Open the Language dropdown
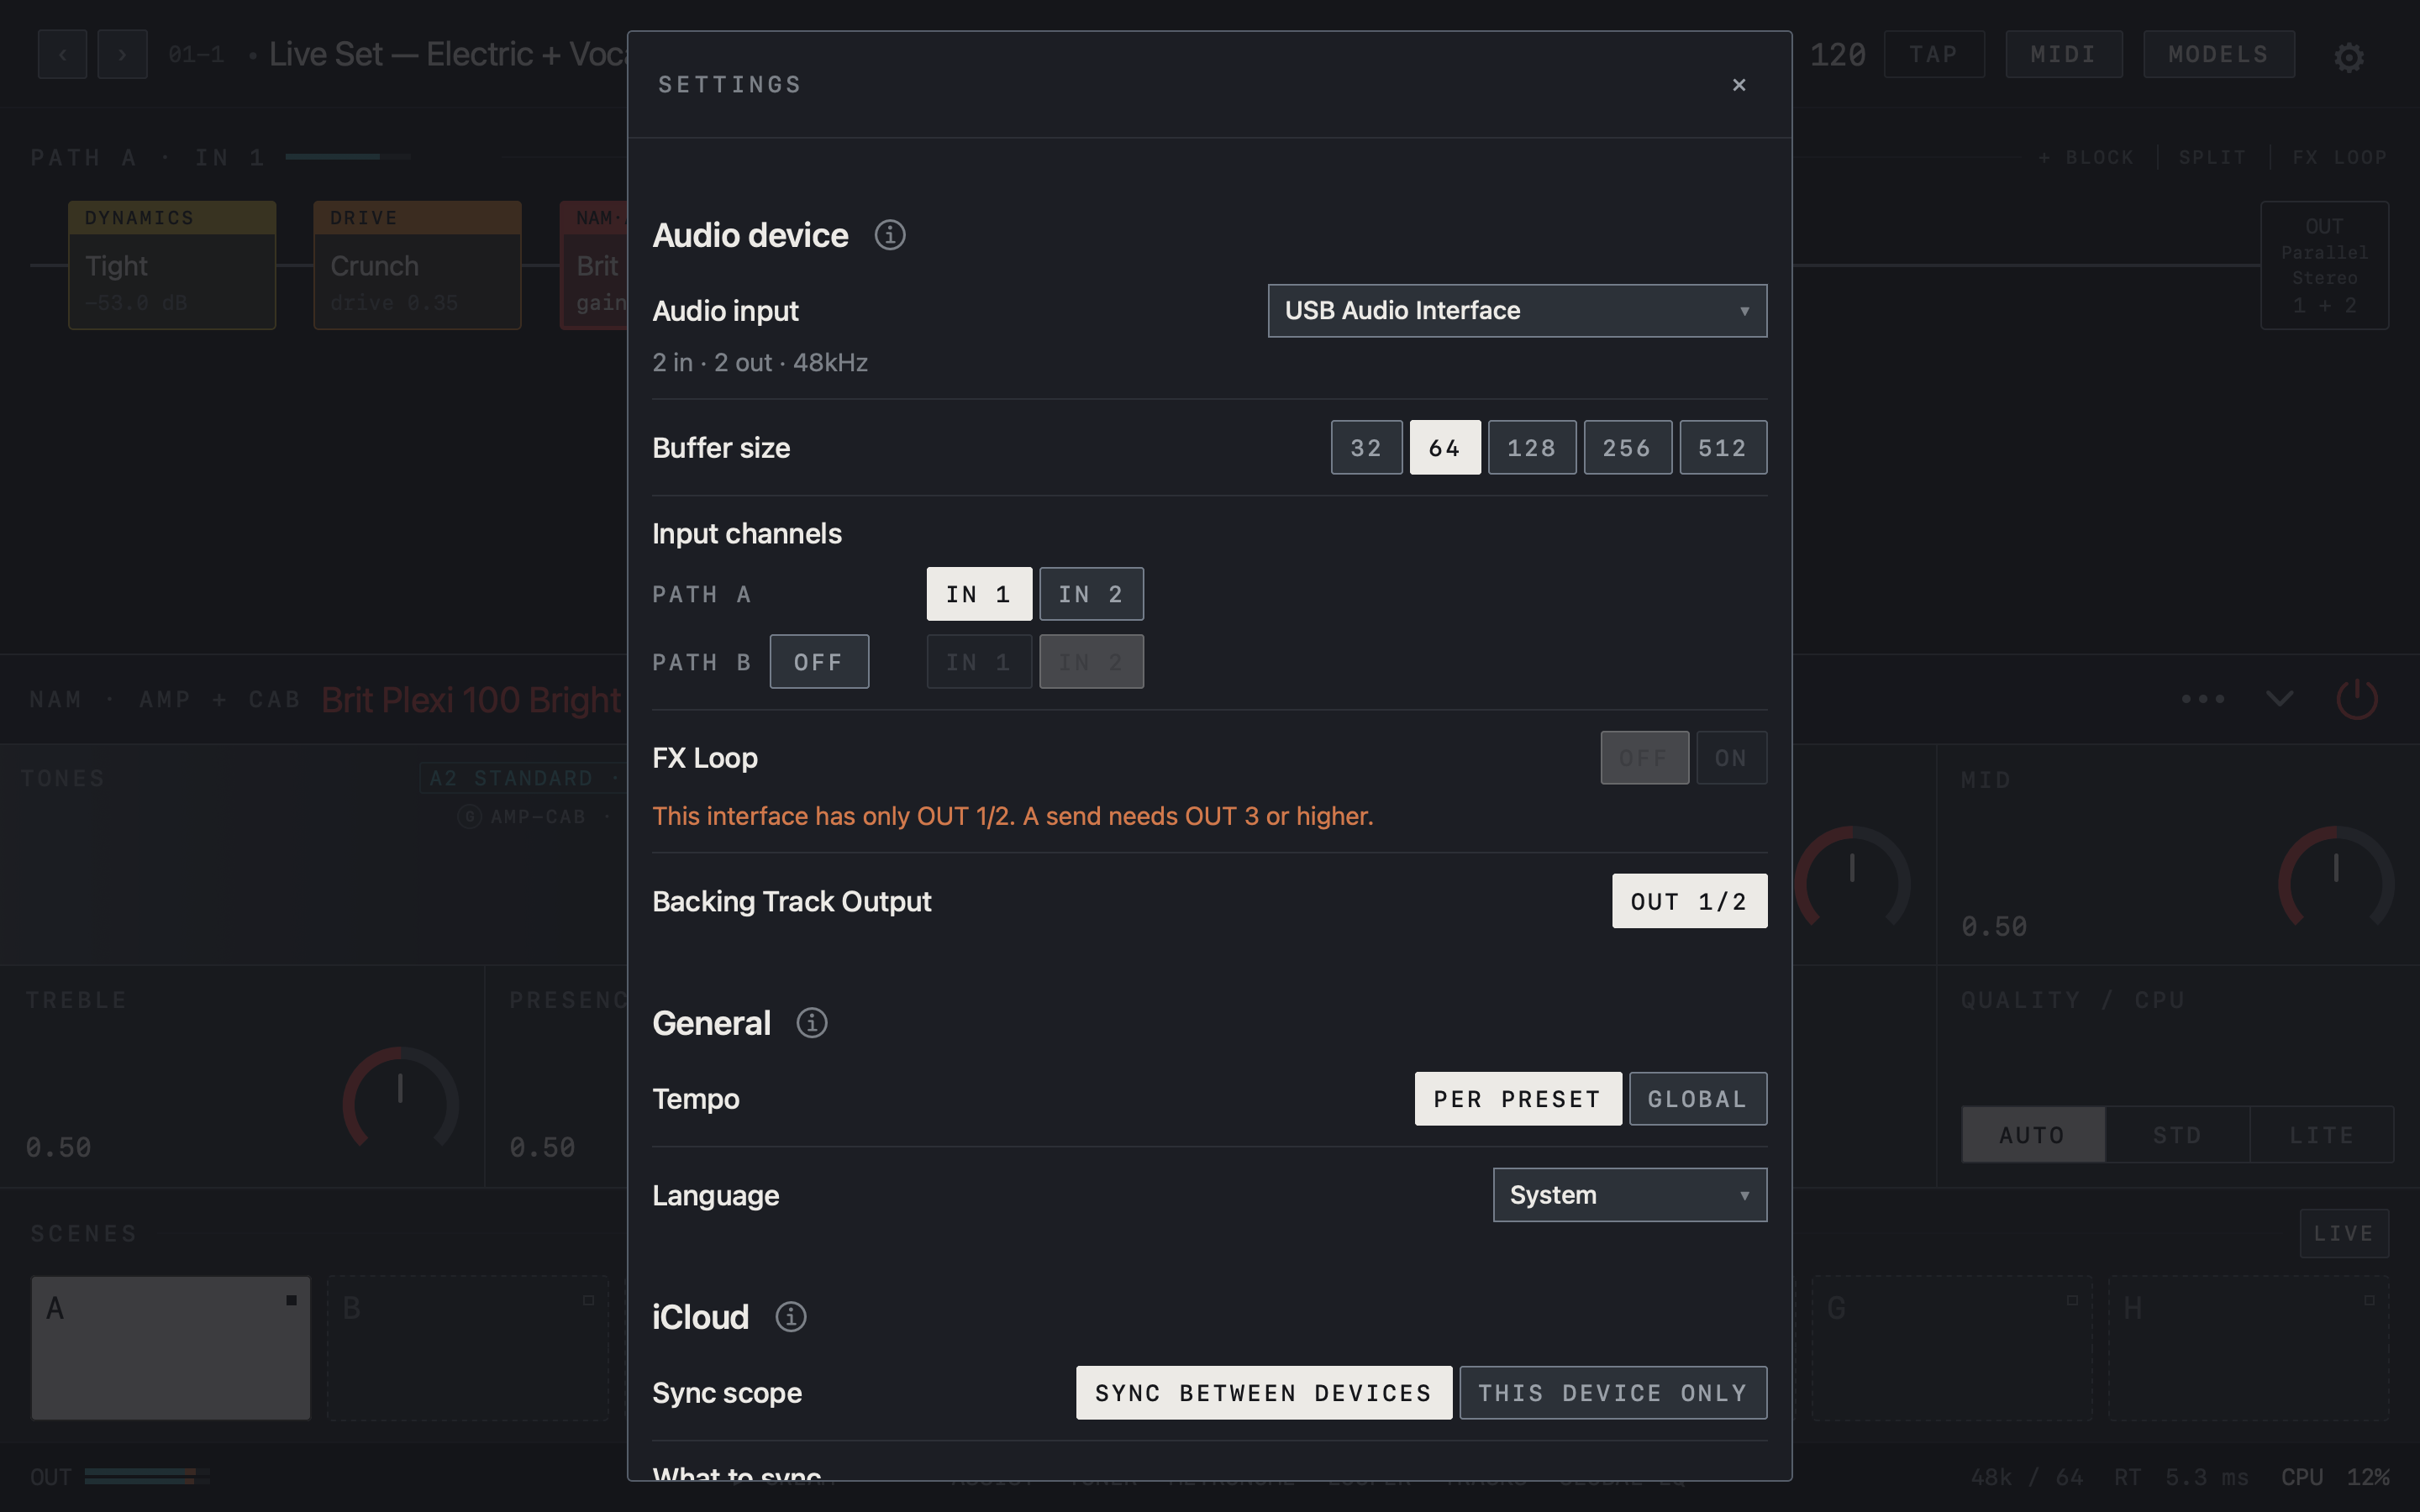 click(x=1629, y=1195)
